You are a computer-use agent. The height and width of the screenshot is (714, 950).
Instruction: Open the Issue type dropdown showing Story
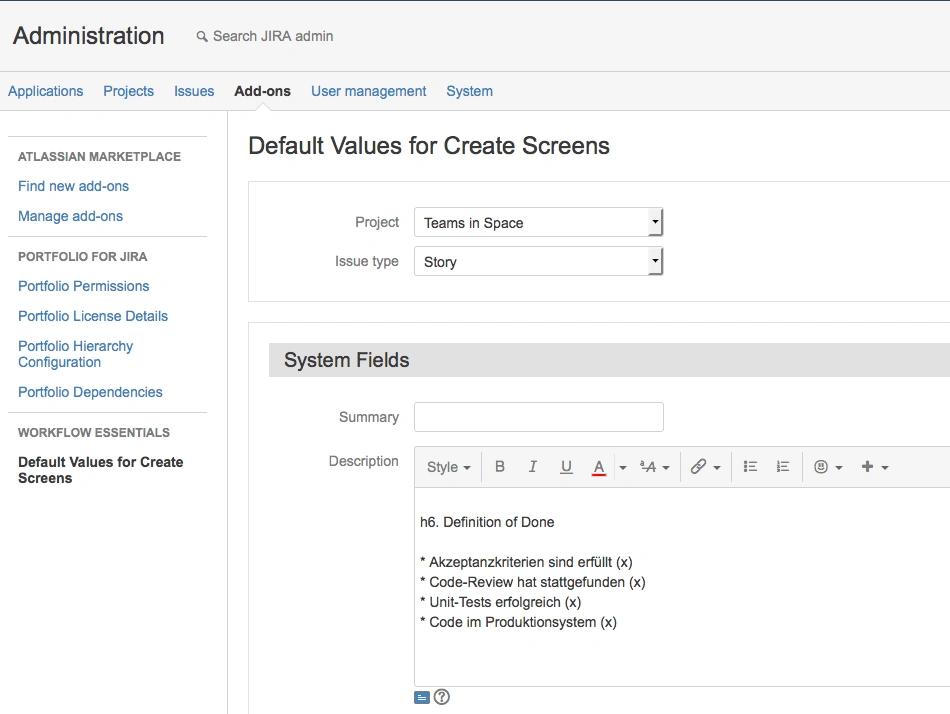(539, 261)
